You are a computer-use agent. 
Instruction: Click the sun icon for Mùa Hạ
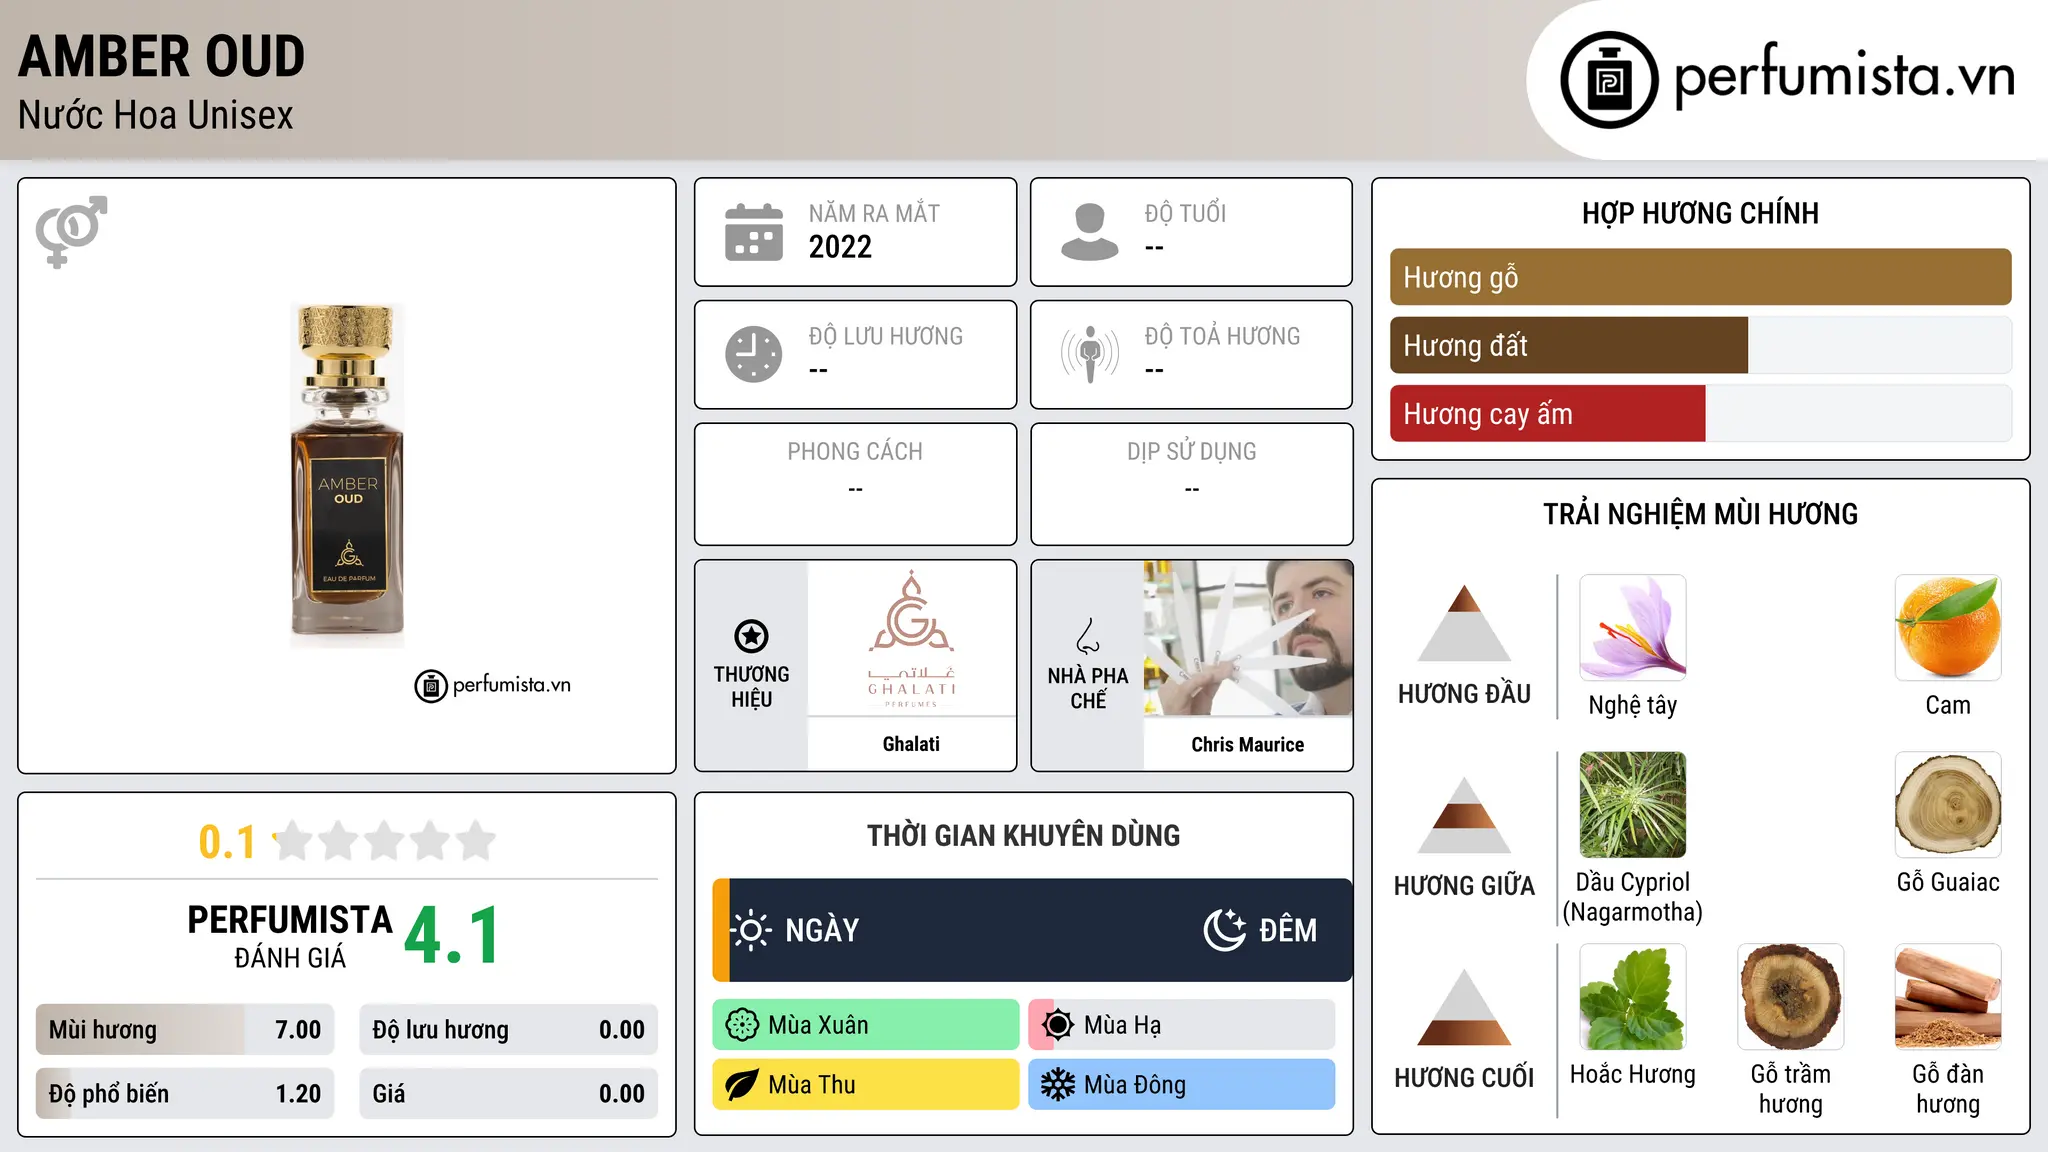pyautogui.click(x=1058, y=1025)
